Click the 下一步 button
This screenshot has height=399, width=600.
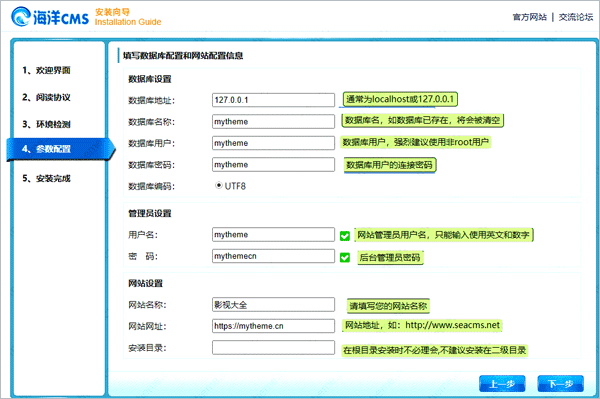(561, 384)
